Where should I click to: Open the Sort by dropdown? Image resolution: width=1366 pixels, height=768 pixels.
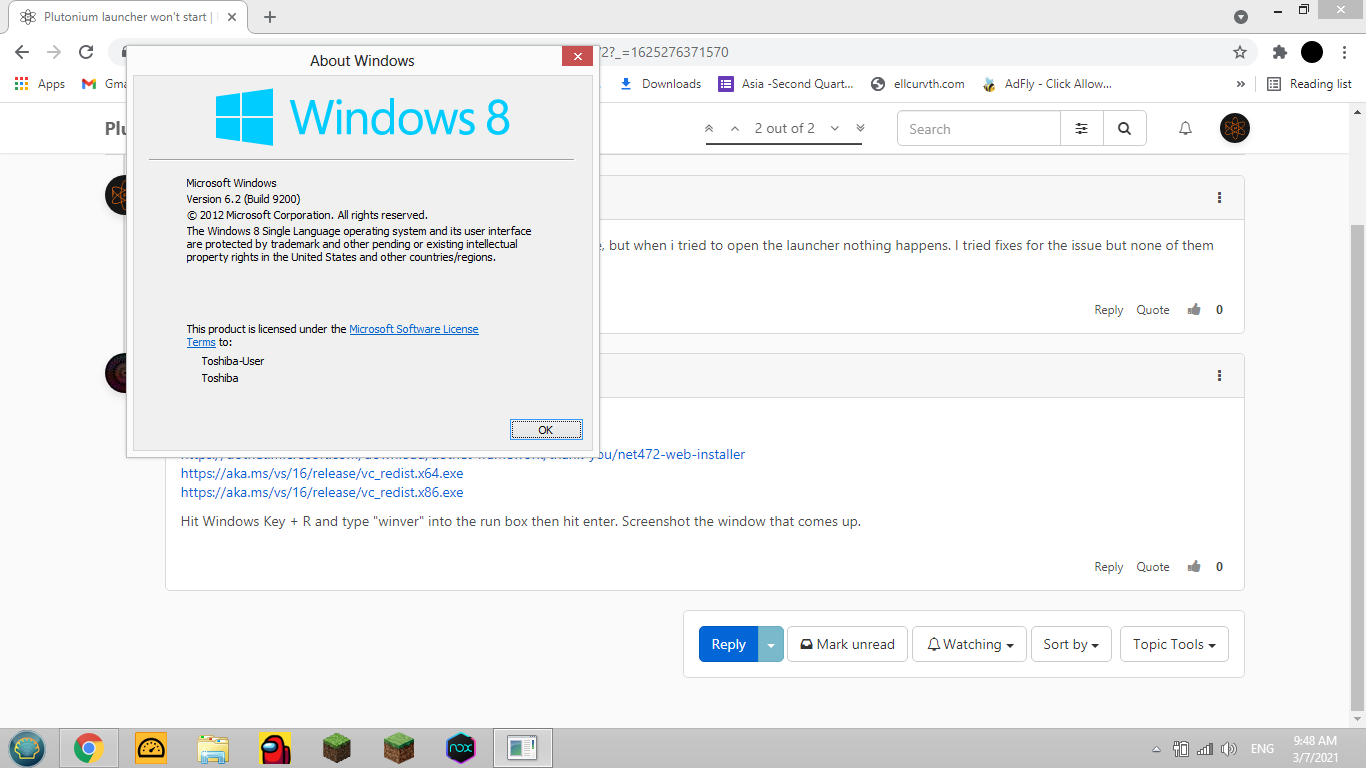(x=1071, y=644)
